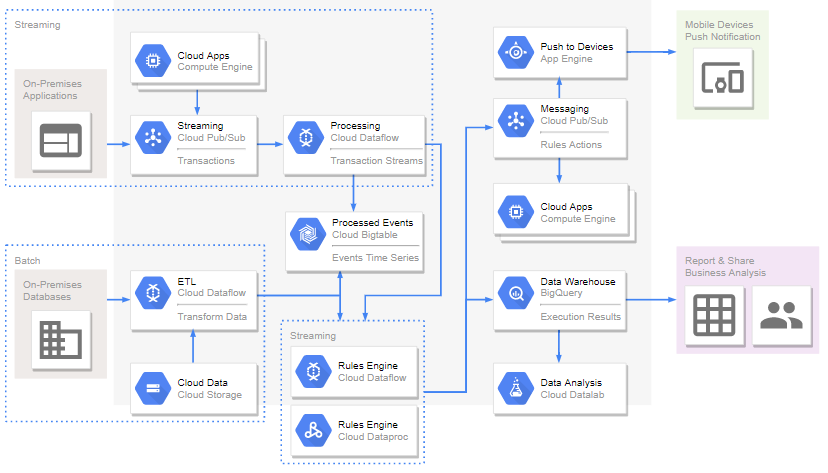Select the 'Cloud Bigtable' subtitle
The width and height of the screenshot is (828, 473).
[365, 234]
